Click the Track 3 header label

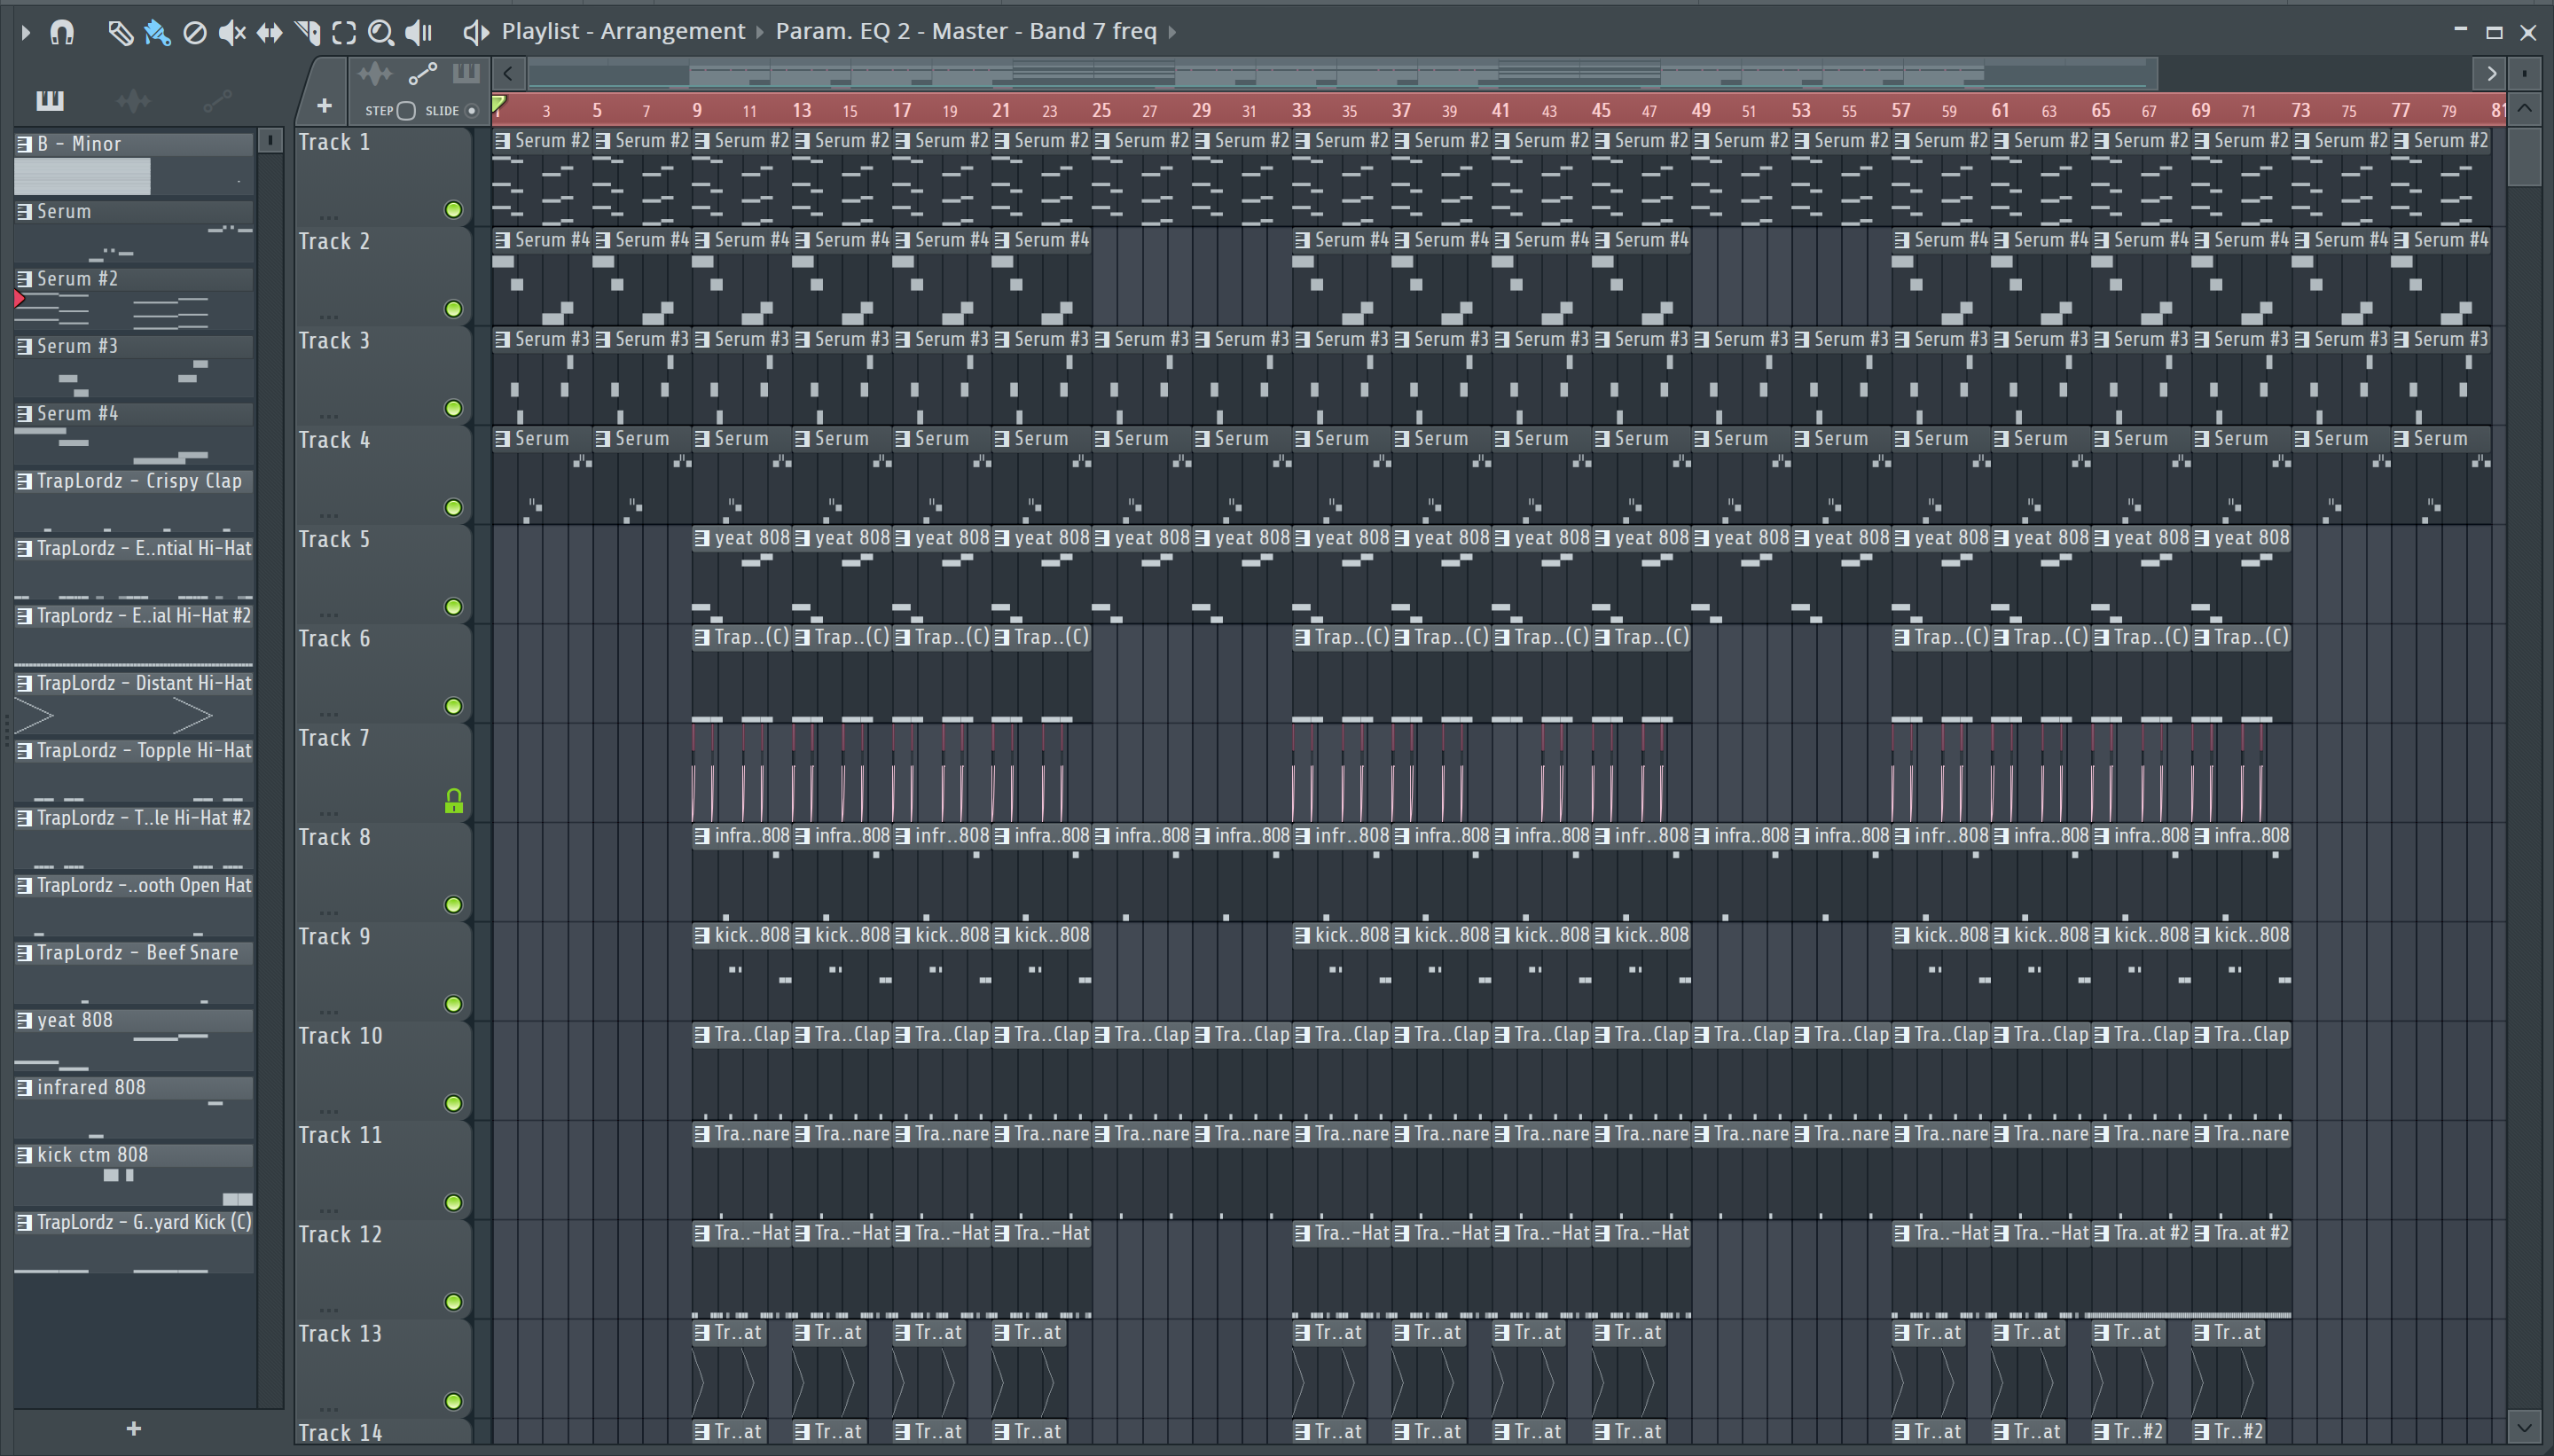tap(334, 341)
